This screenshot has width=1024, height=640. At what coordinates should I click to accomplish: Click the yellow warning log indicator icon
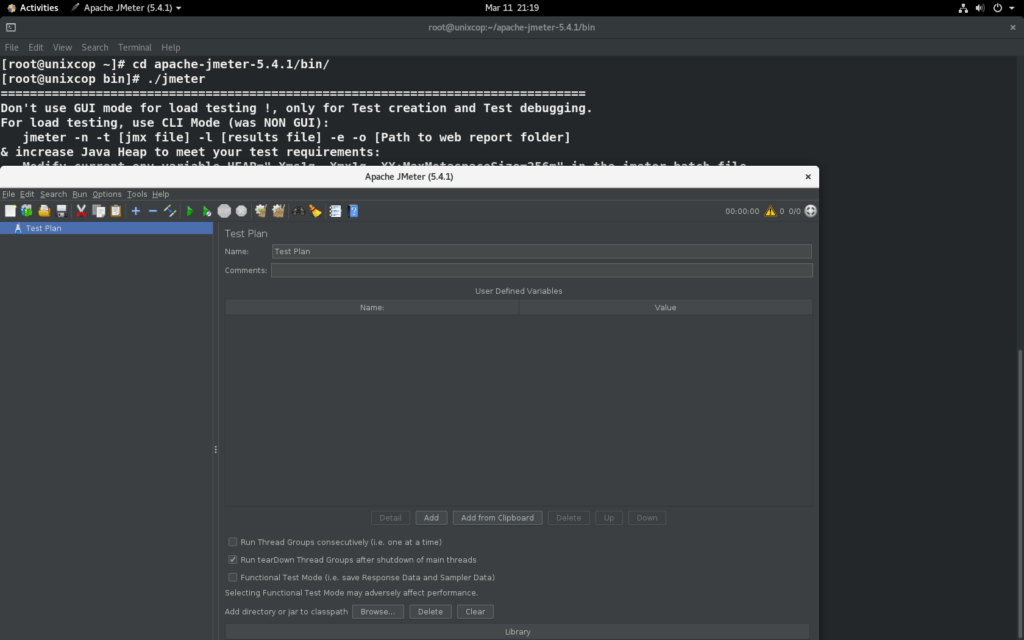771,211
